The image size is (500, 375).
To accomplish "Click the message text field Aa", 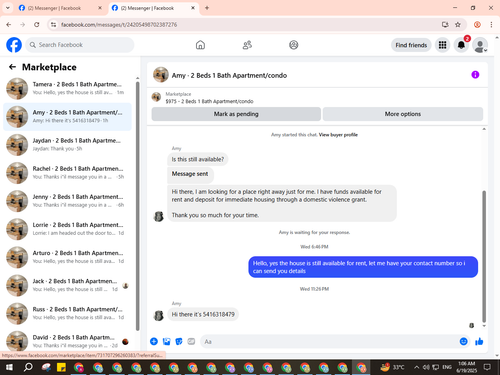I will (x=328, y=342).
